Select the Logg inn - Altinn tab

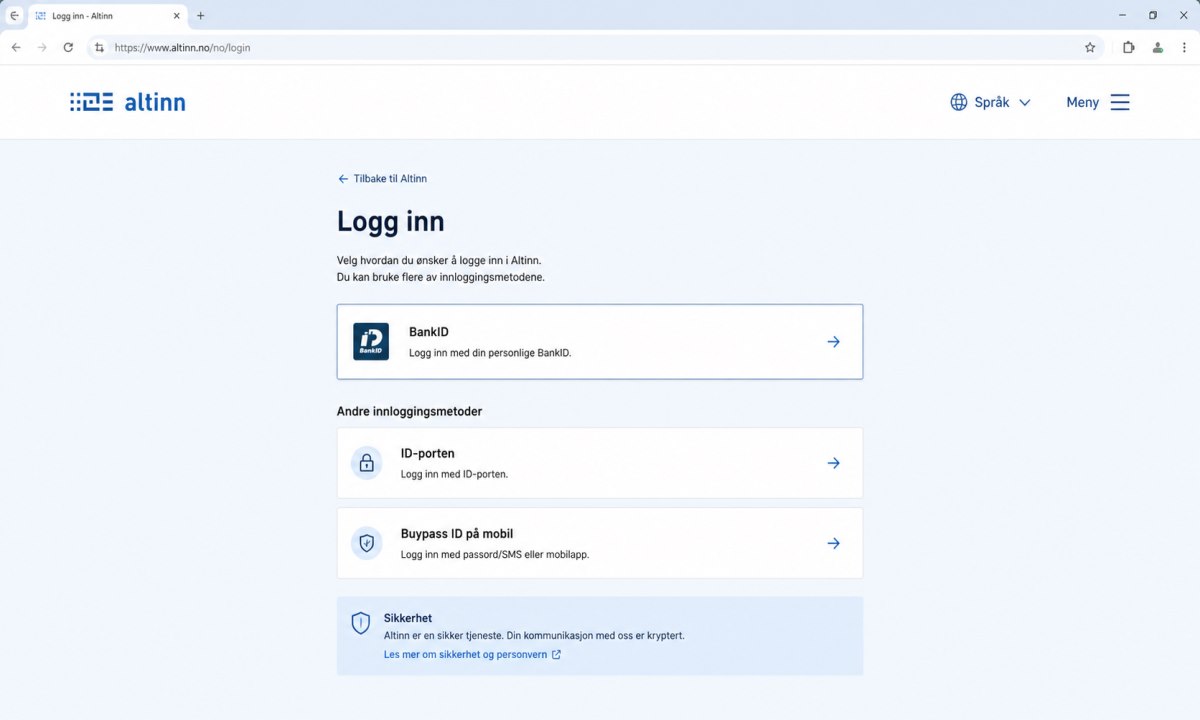107,16
